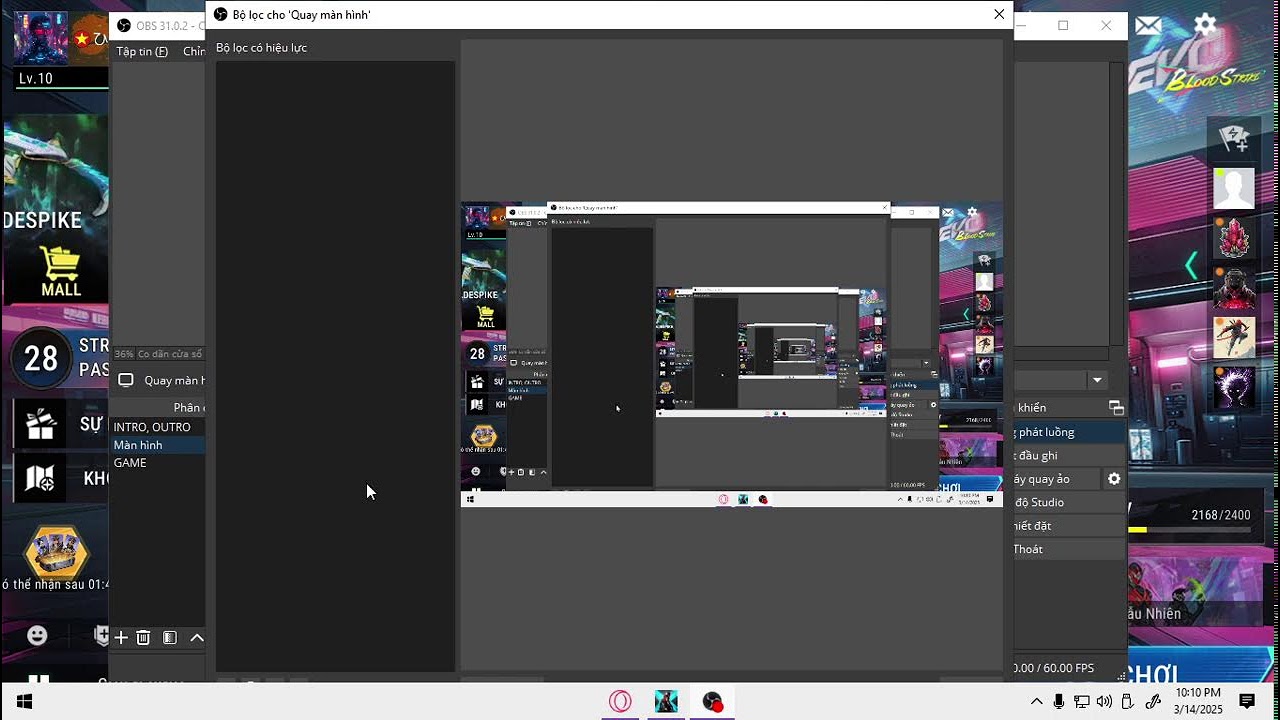The image size is (1280, 720).
Task: Click the player avatar at top left
Action: [x=41, y=38]
